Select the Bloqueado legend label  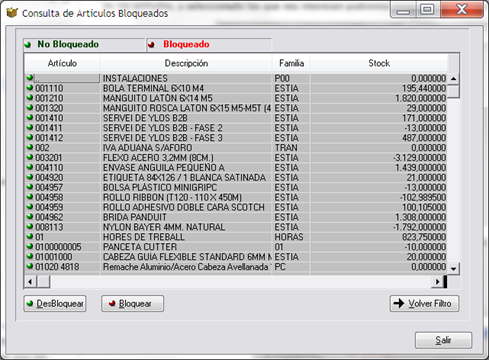[x=186, y=44]
